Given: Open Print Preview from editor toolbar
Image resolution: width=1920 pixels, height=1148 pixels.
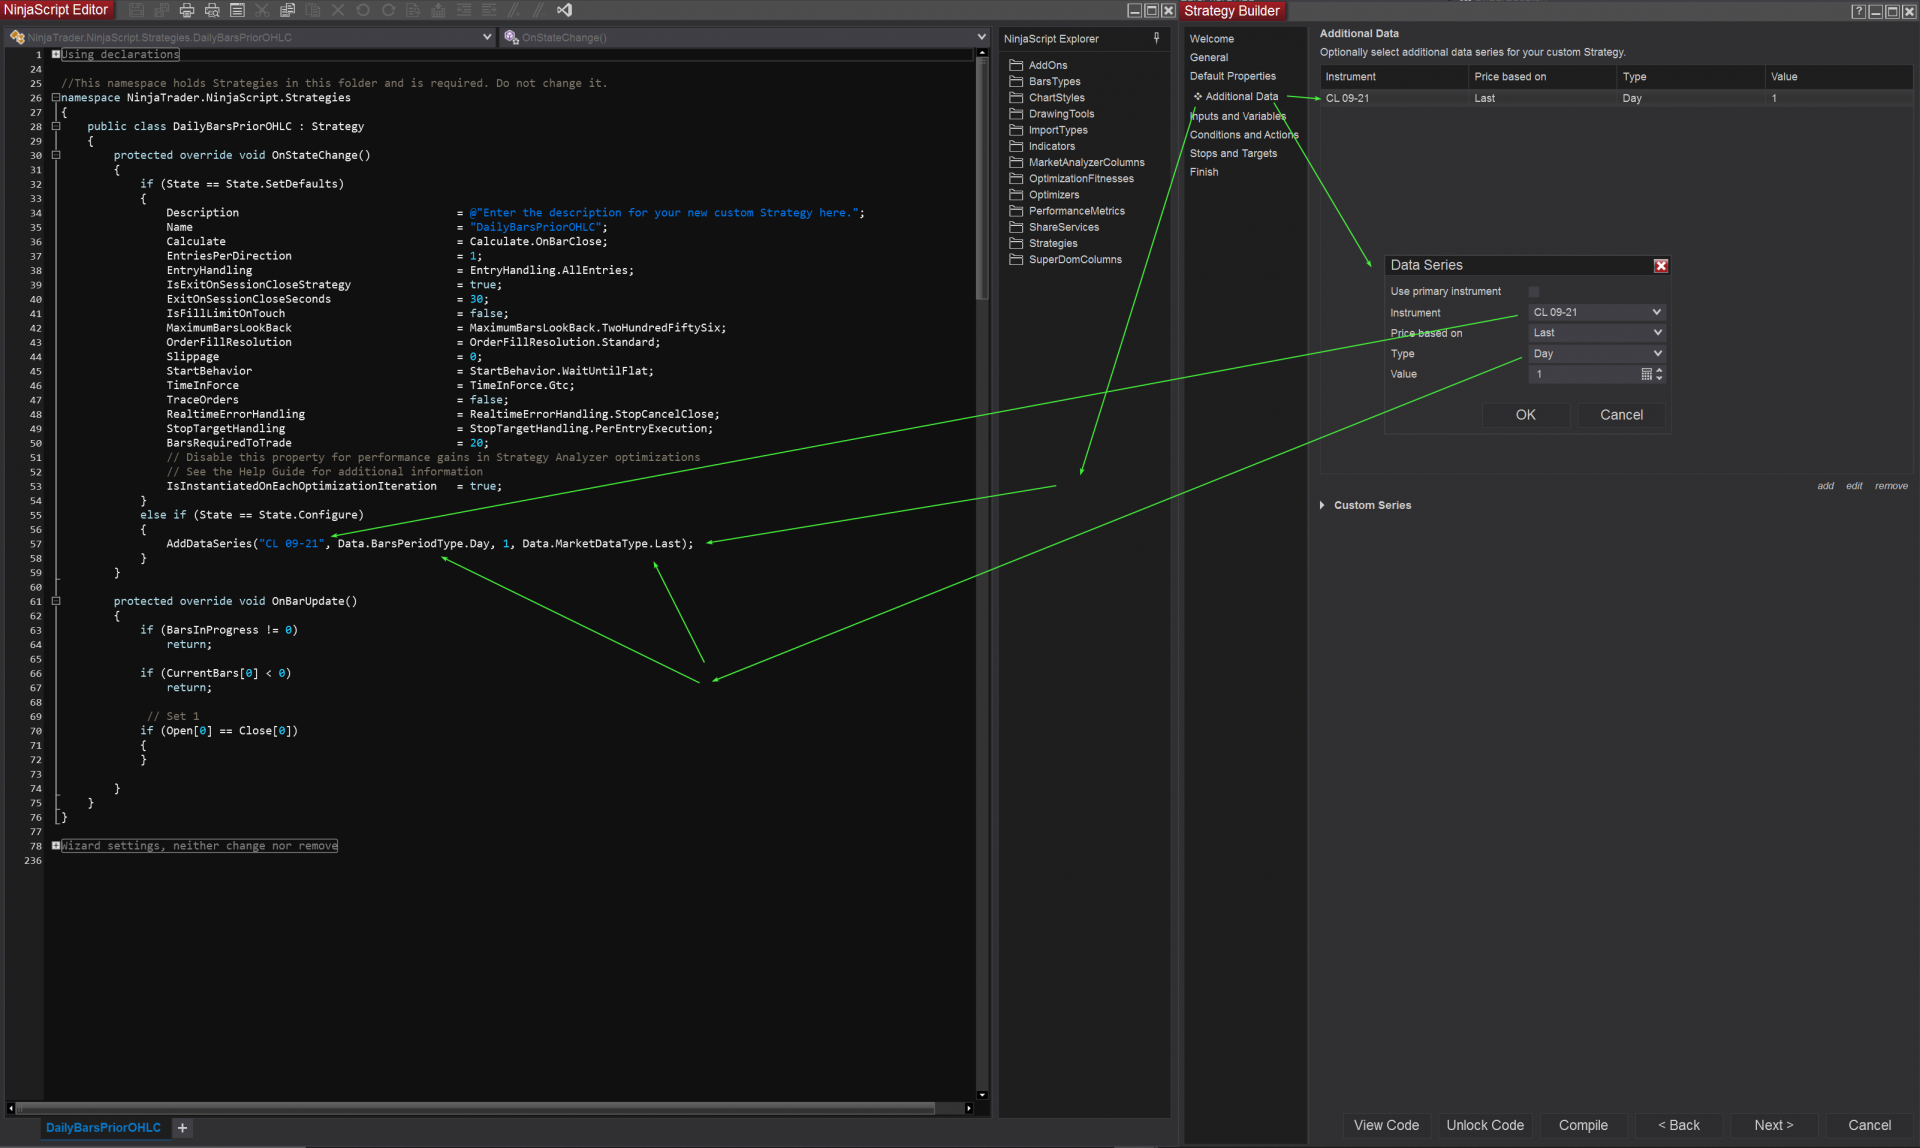Looking at the screenshot, I should pos(212,10).
